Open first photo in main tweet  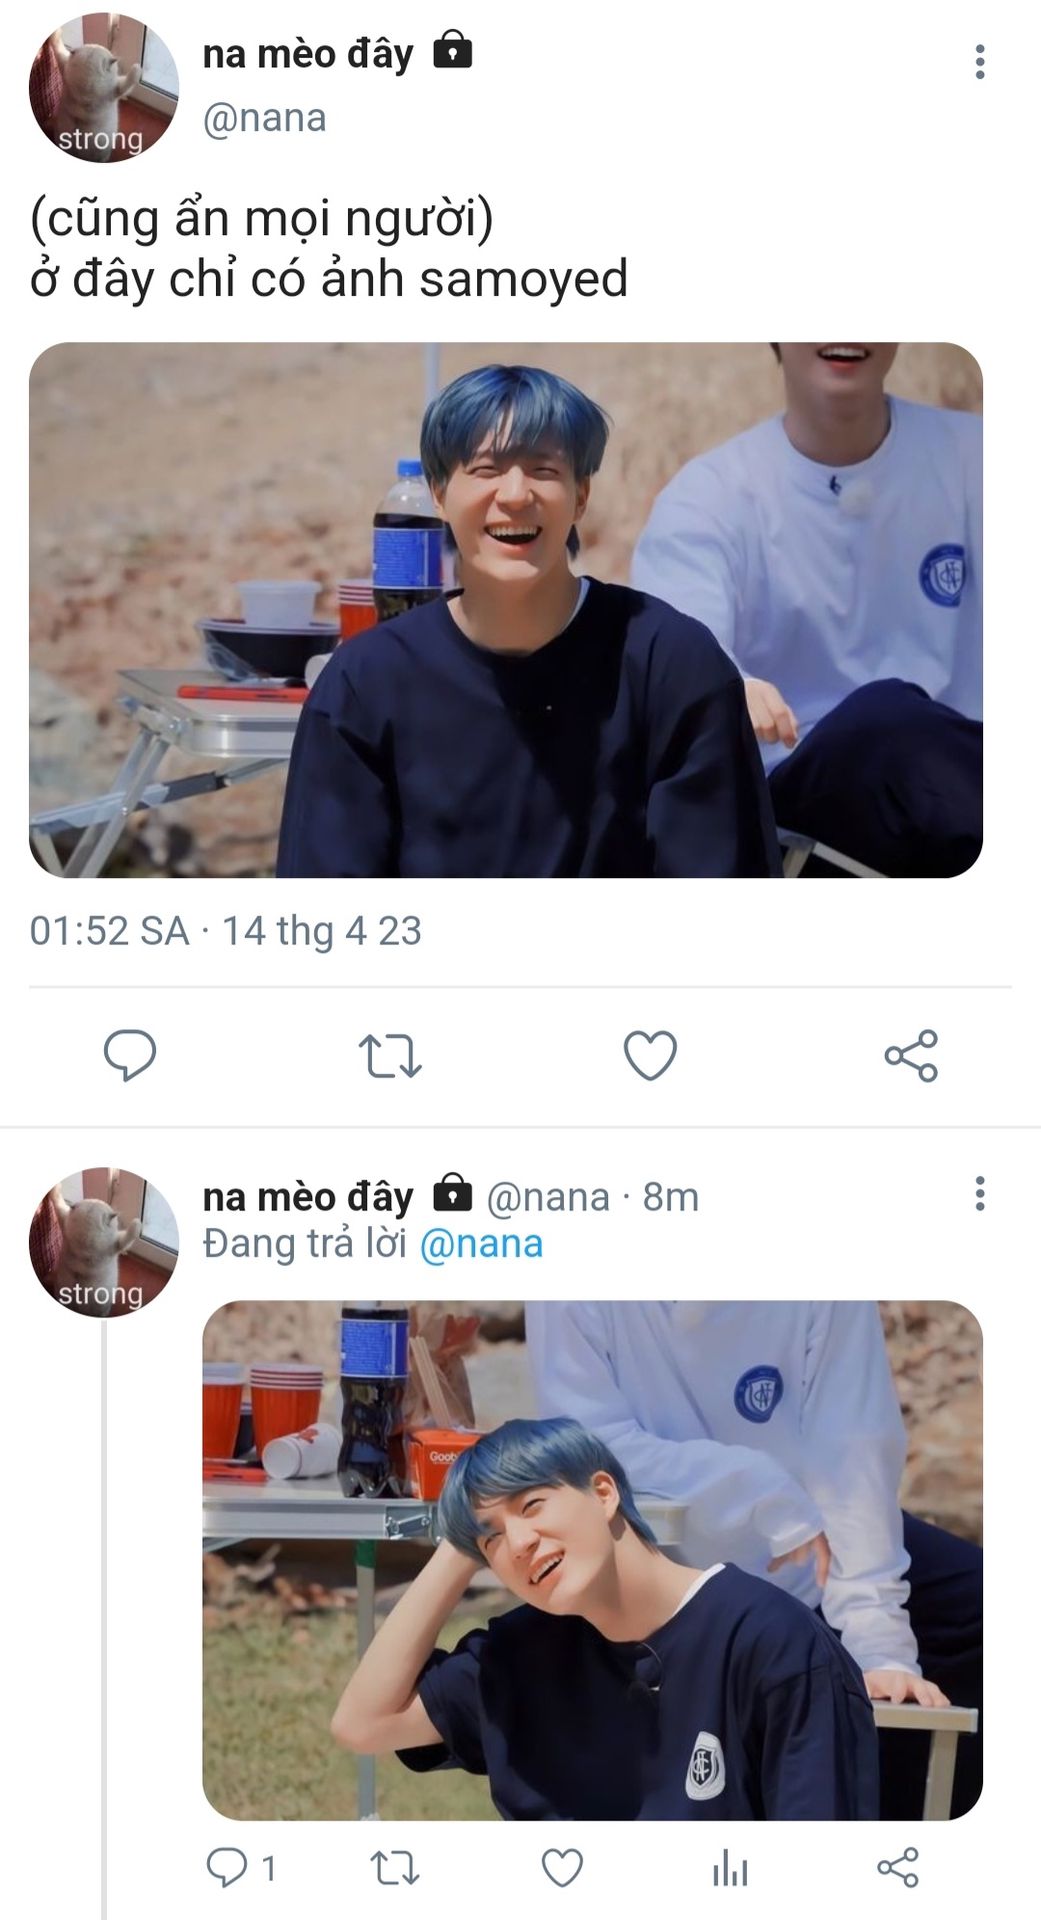click(505, 610)
